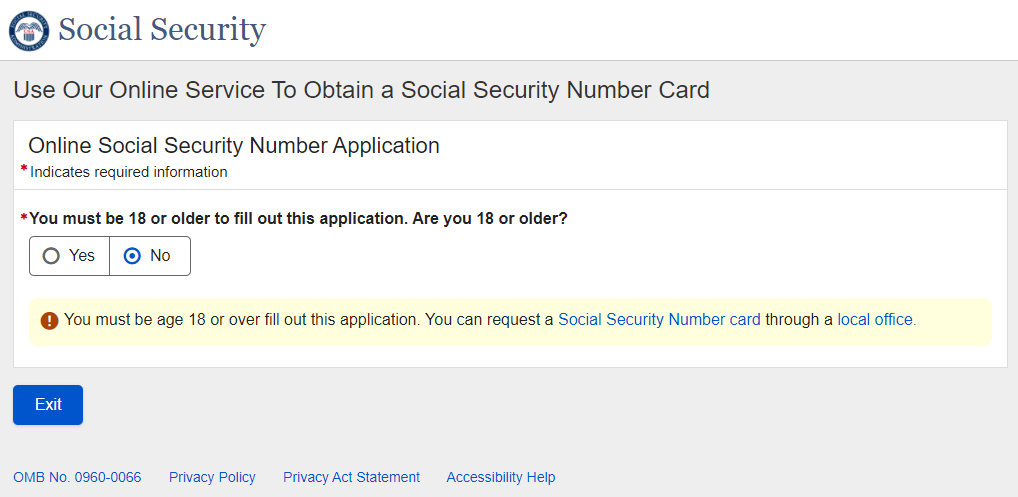Viewport: 1018px width, 497px height.
Task: Open the Social Security Number card link
Action: coord(659,320)
